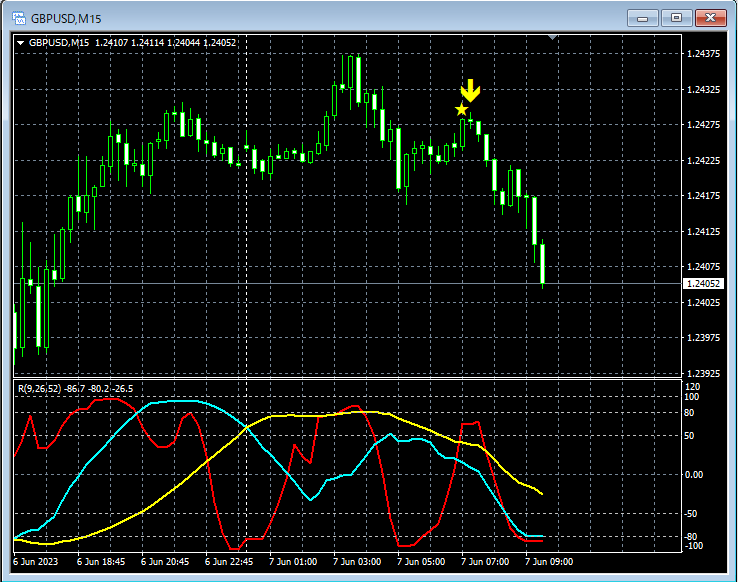
Task: Click the current price label 1.24052
Action: pyautogui.click(x=702, y=284)
